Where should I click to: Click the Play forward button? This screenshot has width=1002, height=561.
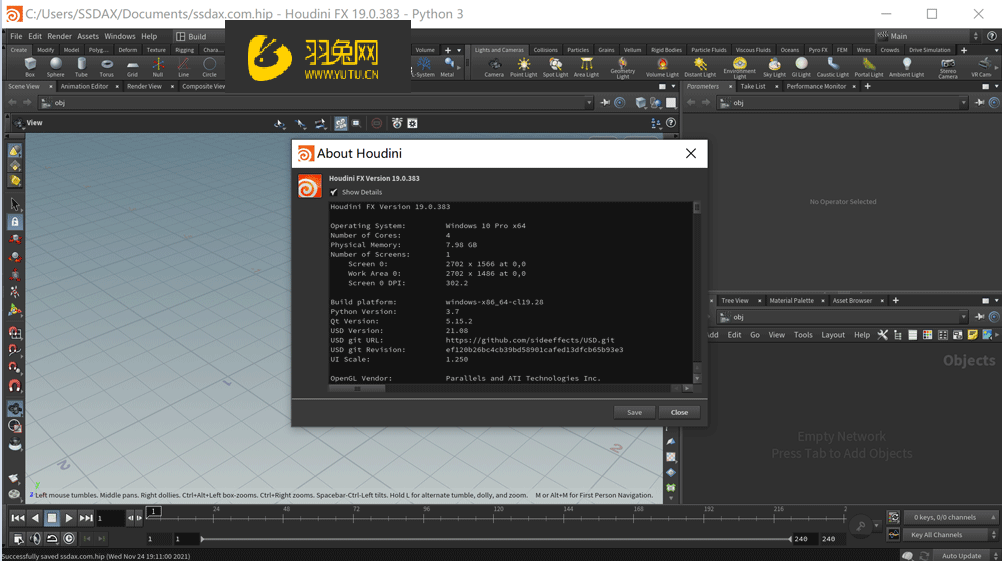(69, 518)
